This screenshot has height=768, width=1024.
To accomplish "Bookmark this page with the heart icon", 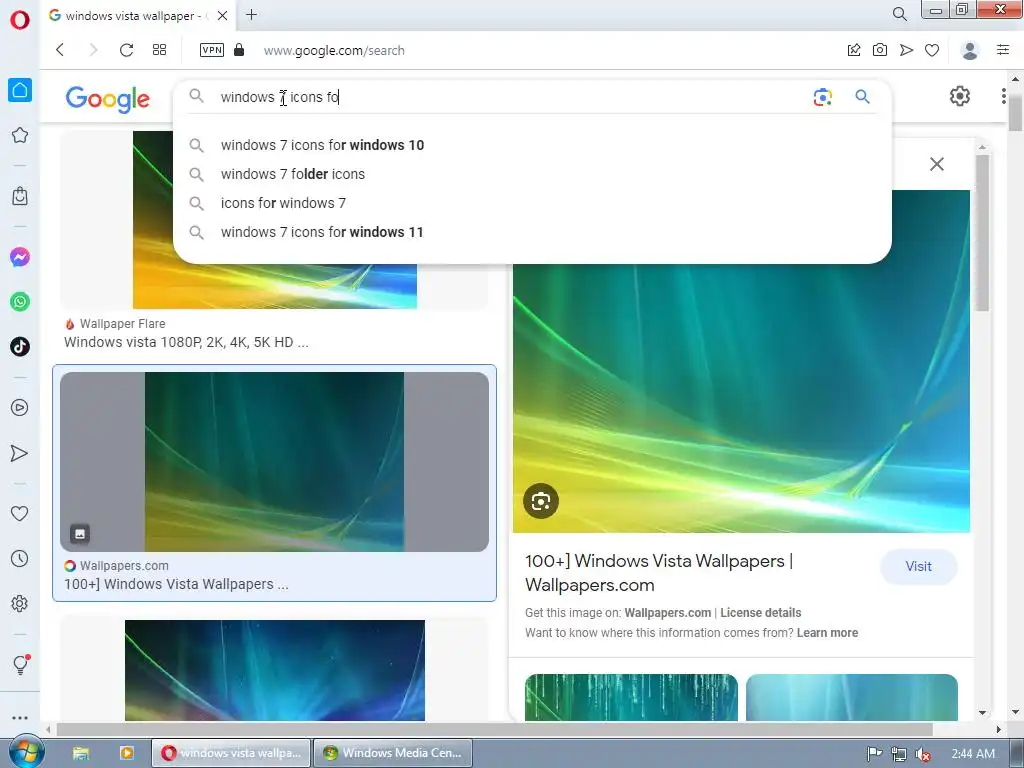I will 932,50.
